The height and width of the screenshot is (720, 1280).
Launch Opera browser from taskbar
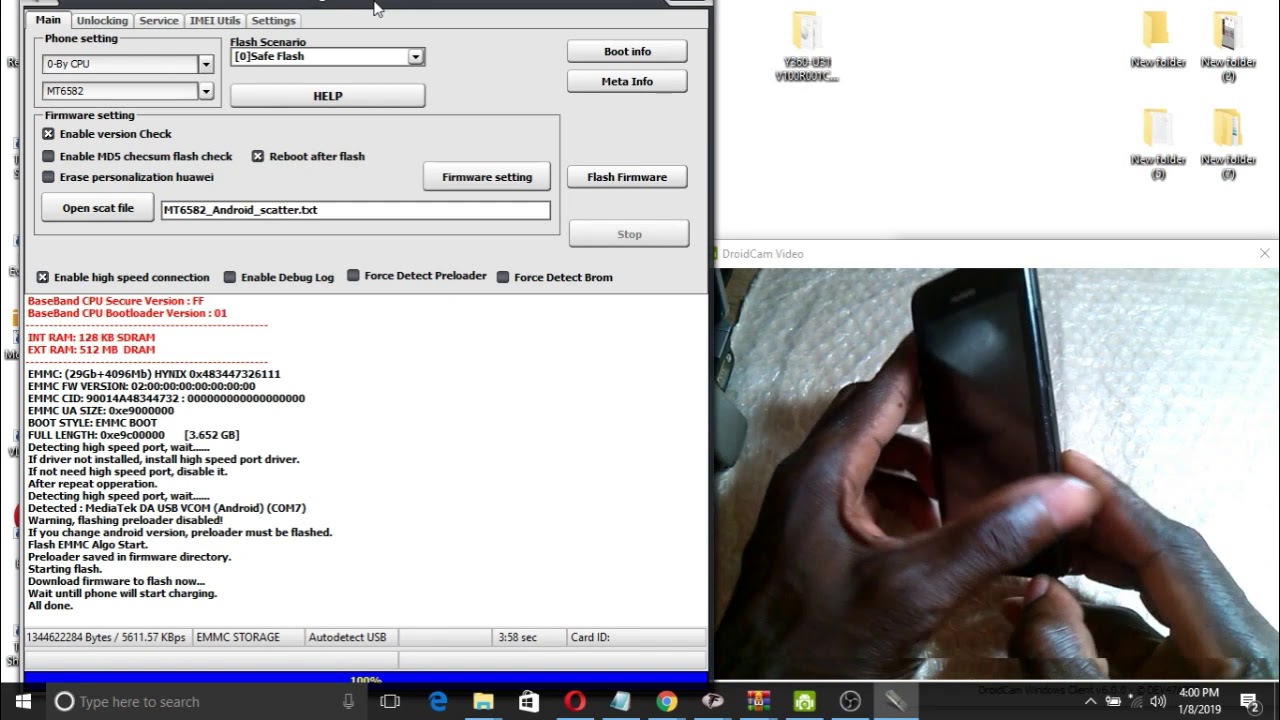(575, 702)
